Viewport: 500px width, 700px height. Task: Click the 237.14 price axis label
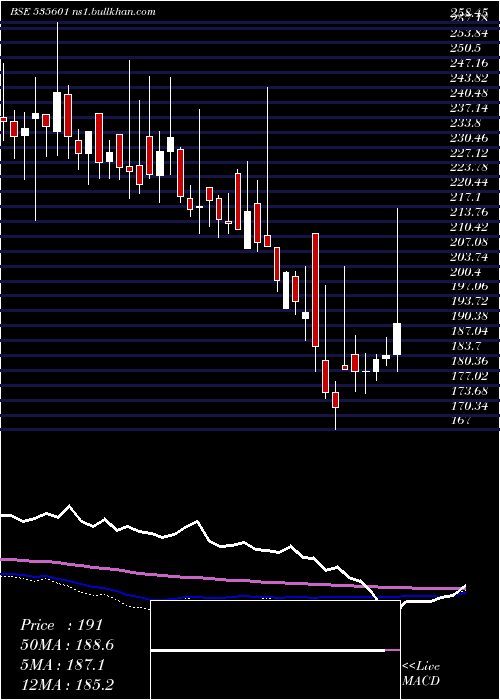[468, 108]
